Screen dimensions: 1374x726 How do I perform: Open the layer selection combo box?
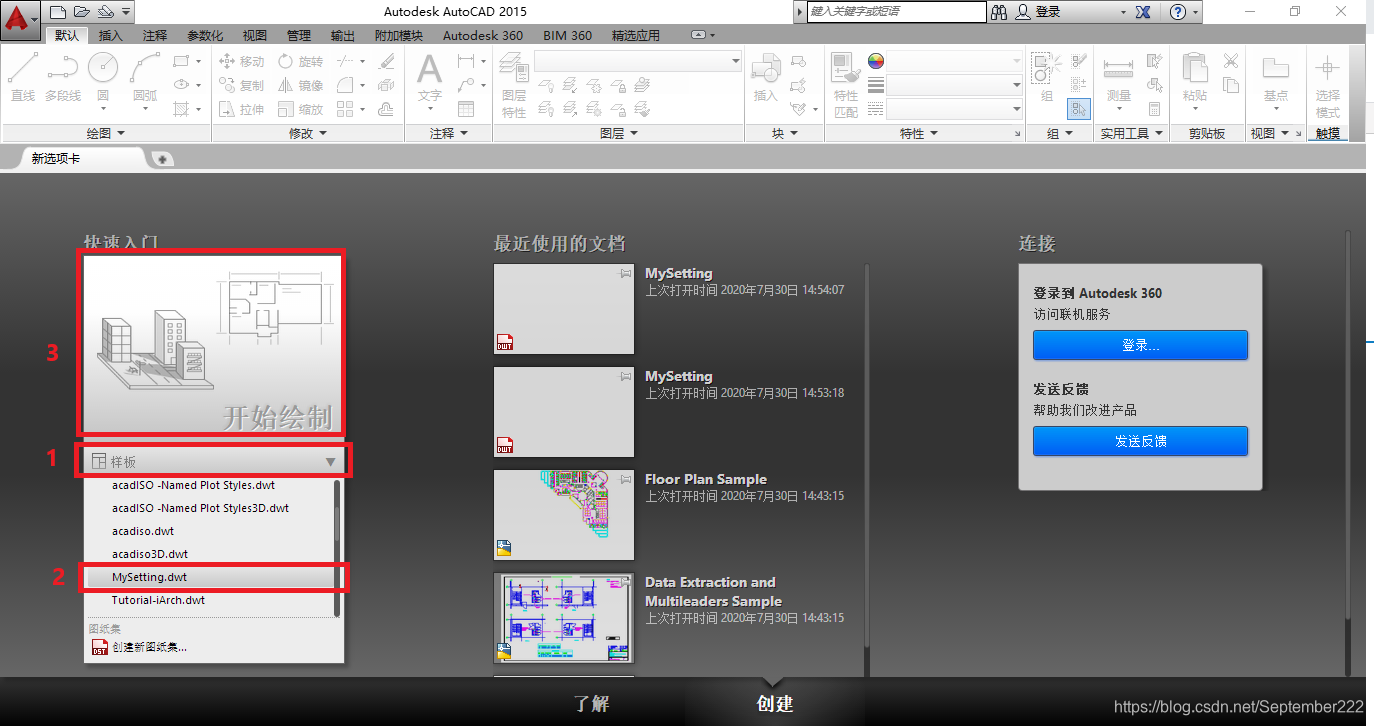click(x=637, y=62)
